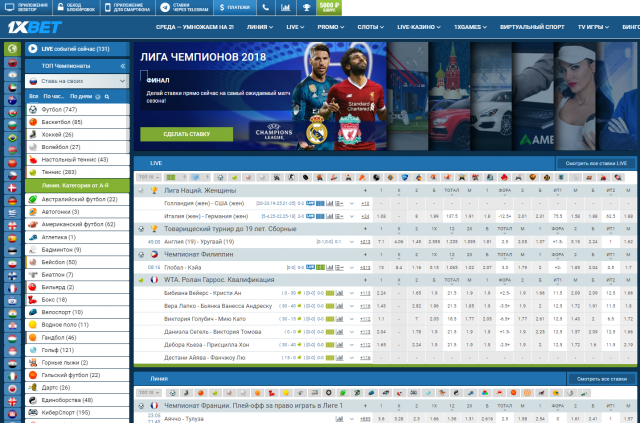Click the search magnifier icon next to По дням

pyautogui.click(x=107, y=97)
